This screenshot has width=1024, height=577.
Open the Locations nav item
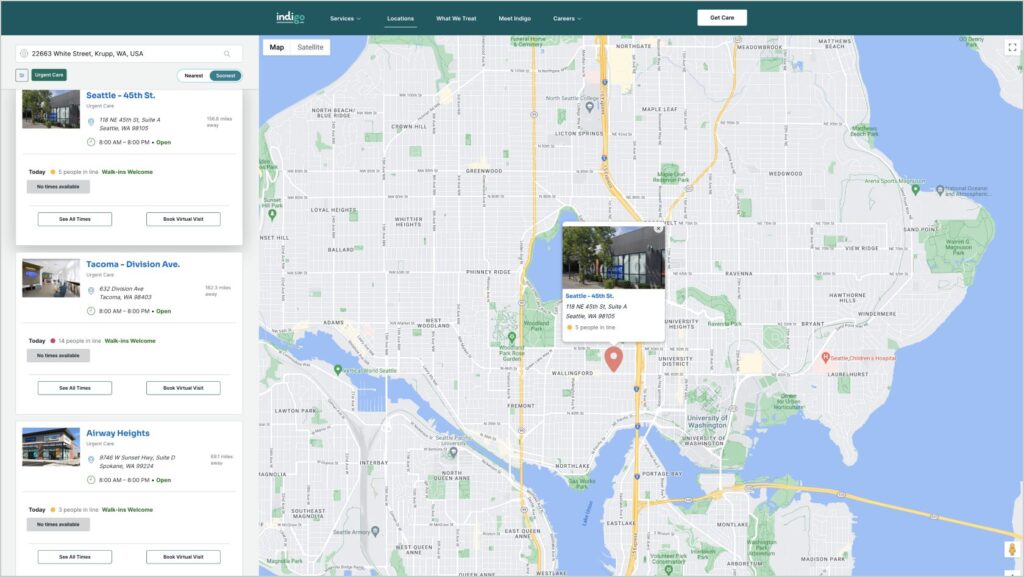[x=400, y=18]
